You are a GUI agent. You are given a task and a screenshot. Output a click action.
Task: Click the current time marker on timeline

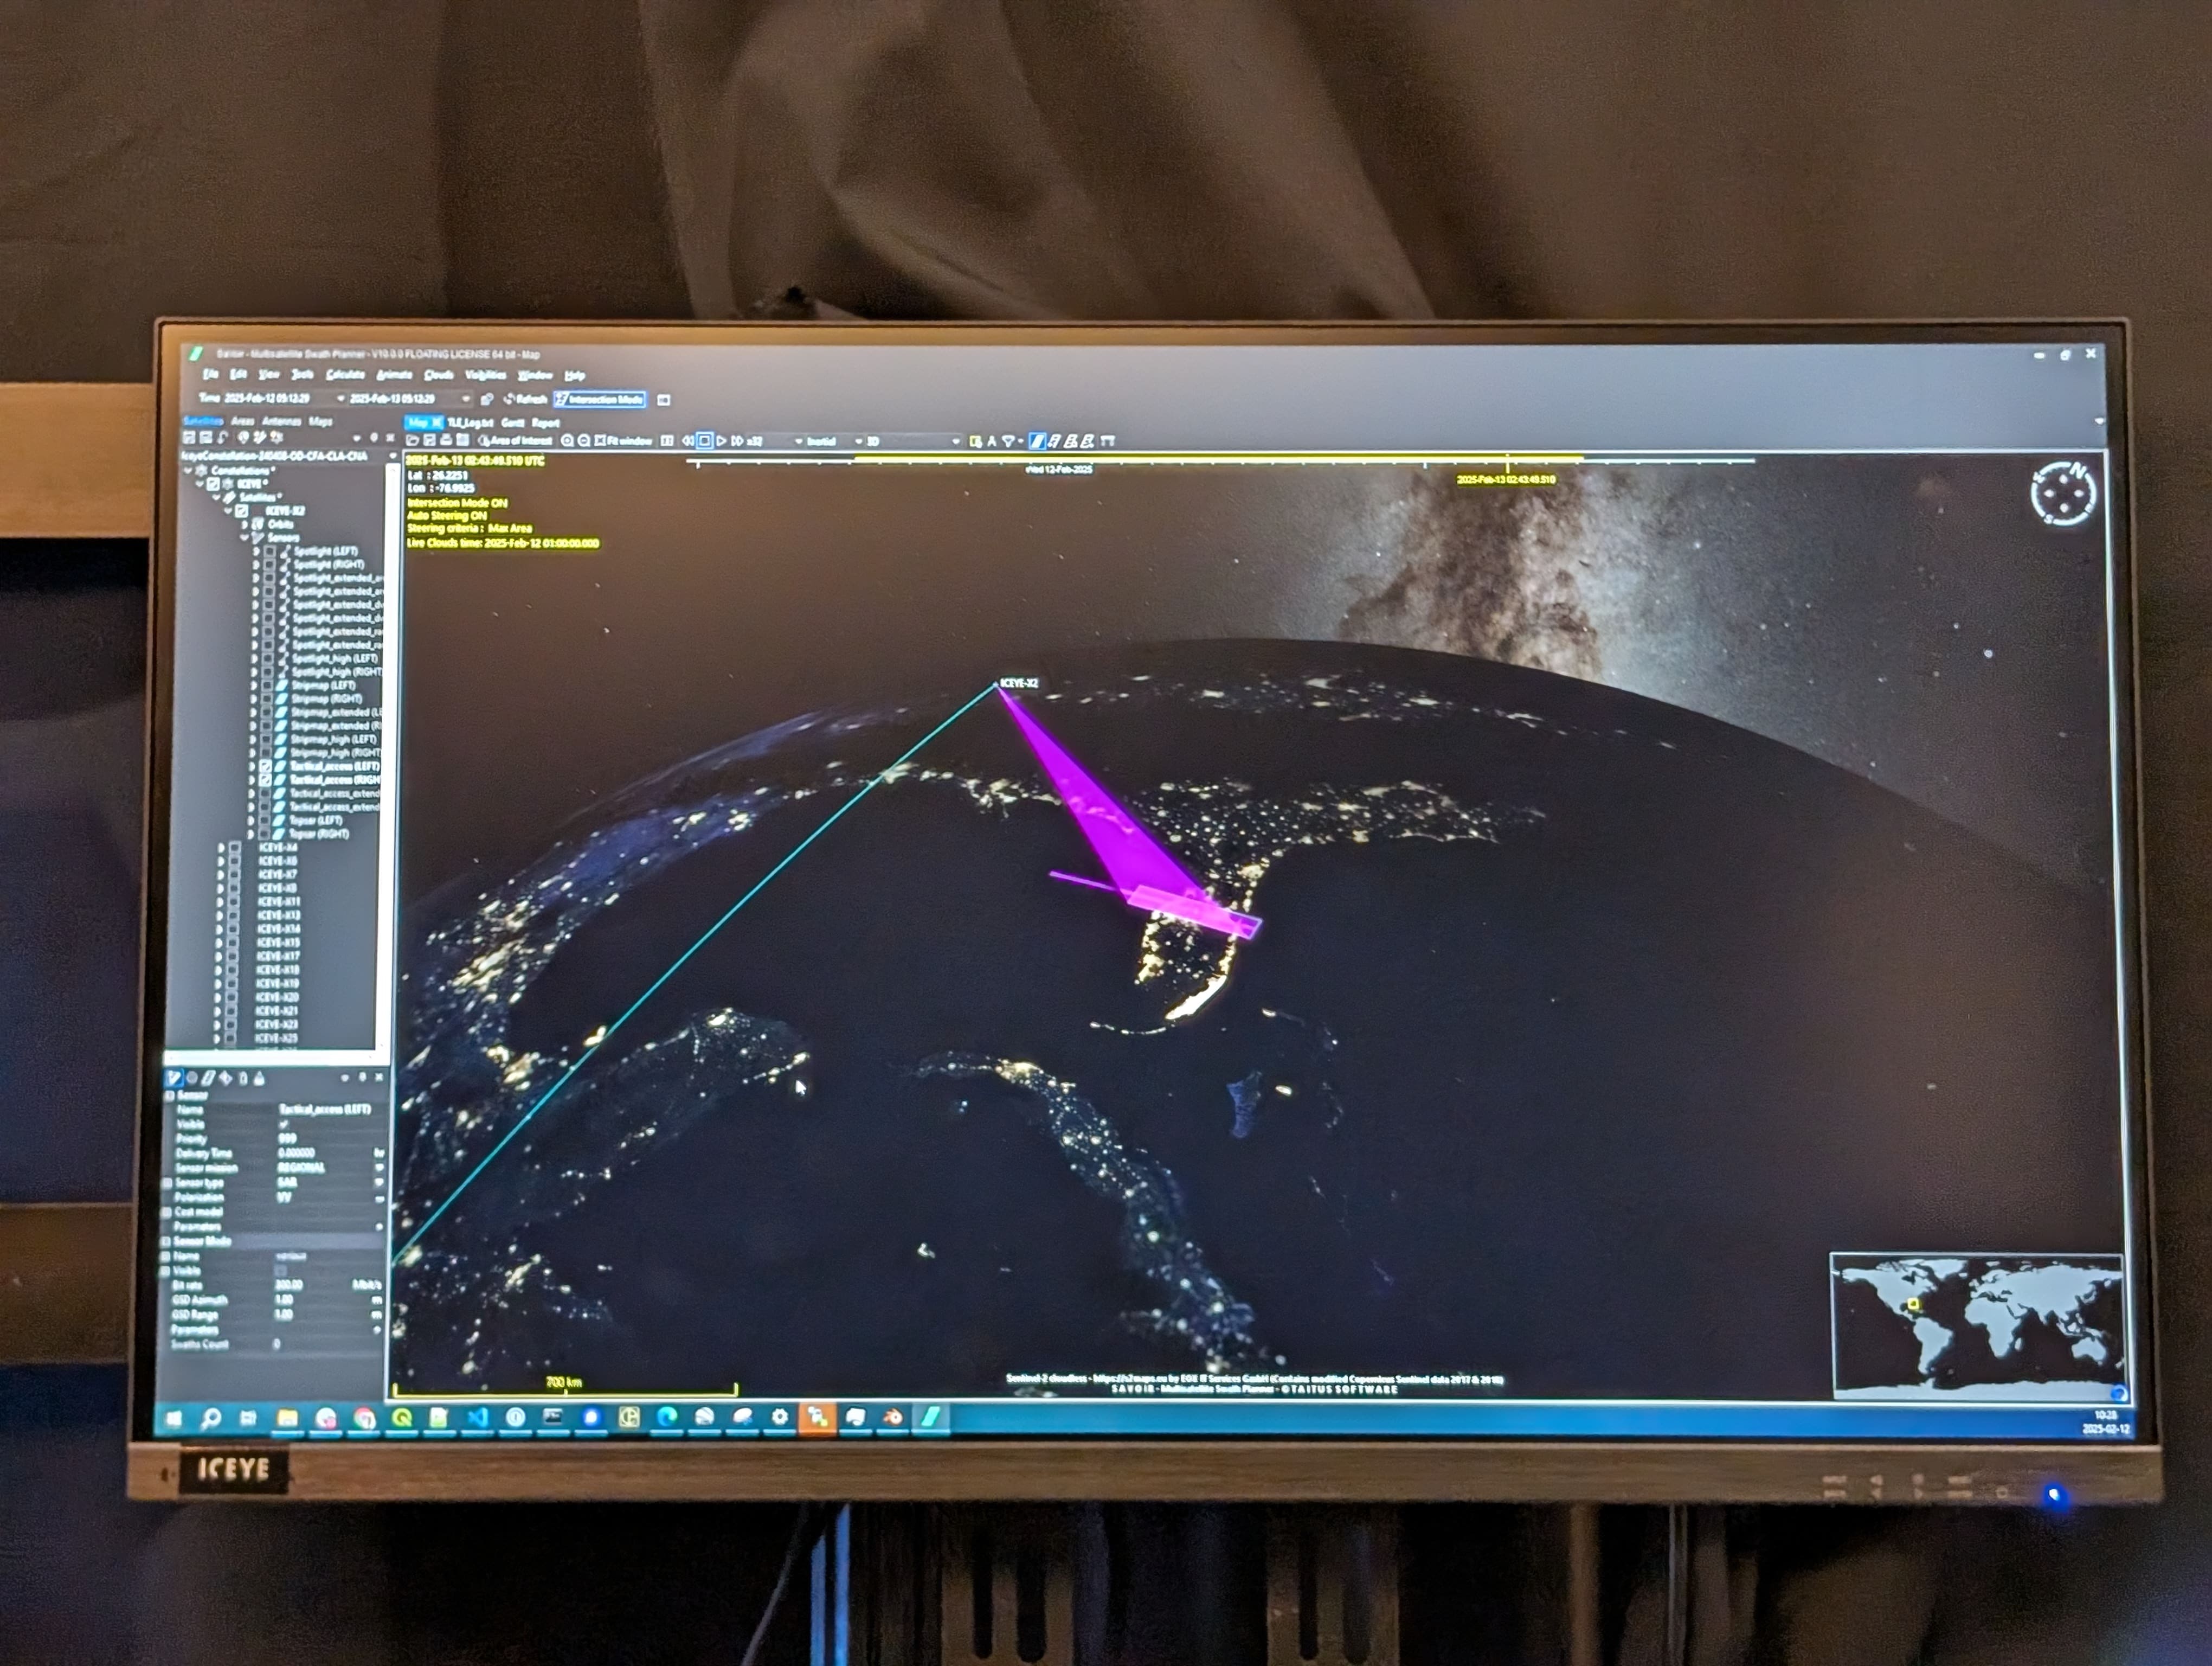coord(1507,463)
